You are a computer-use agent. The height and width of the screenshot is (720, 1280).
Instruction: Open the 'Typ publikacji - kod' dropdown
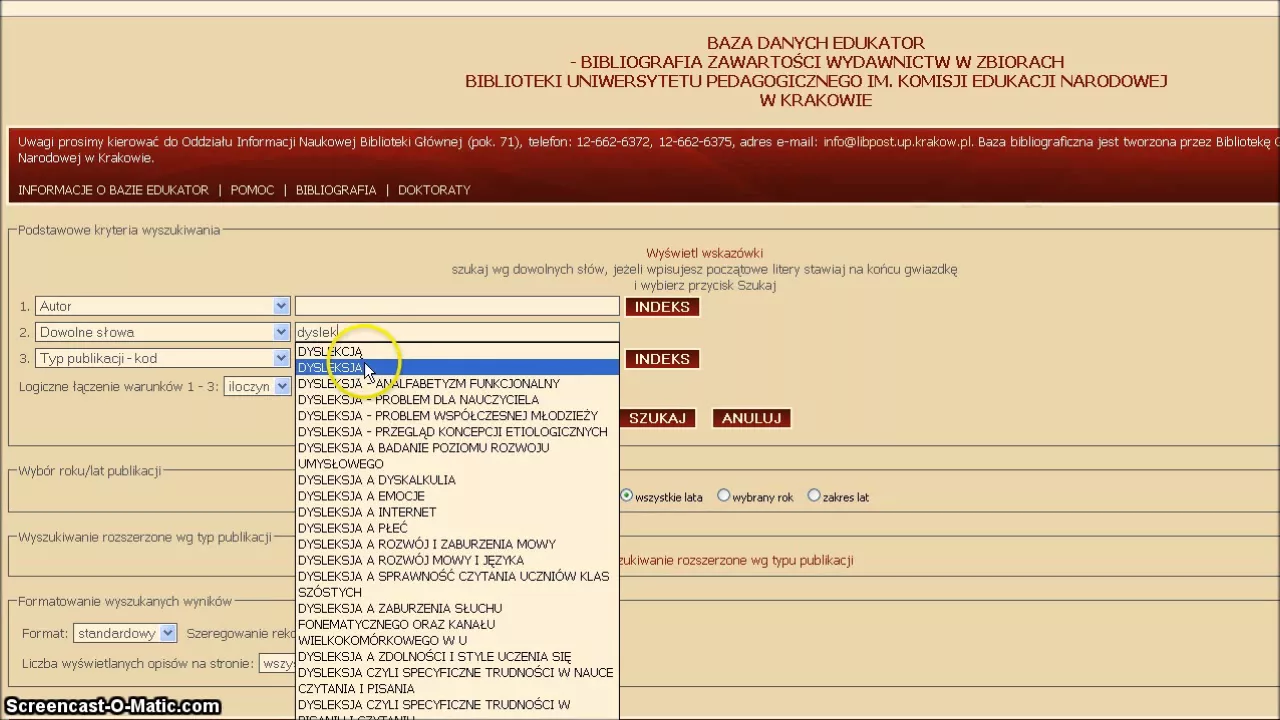[x=281, y=358]
